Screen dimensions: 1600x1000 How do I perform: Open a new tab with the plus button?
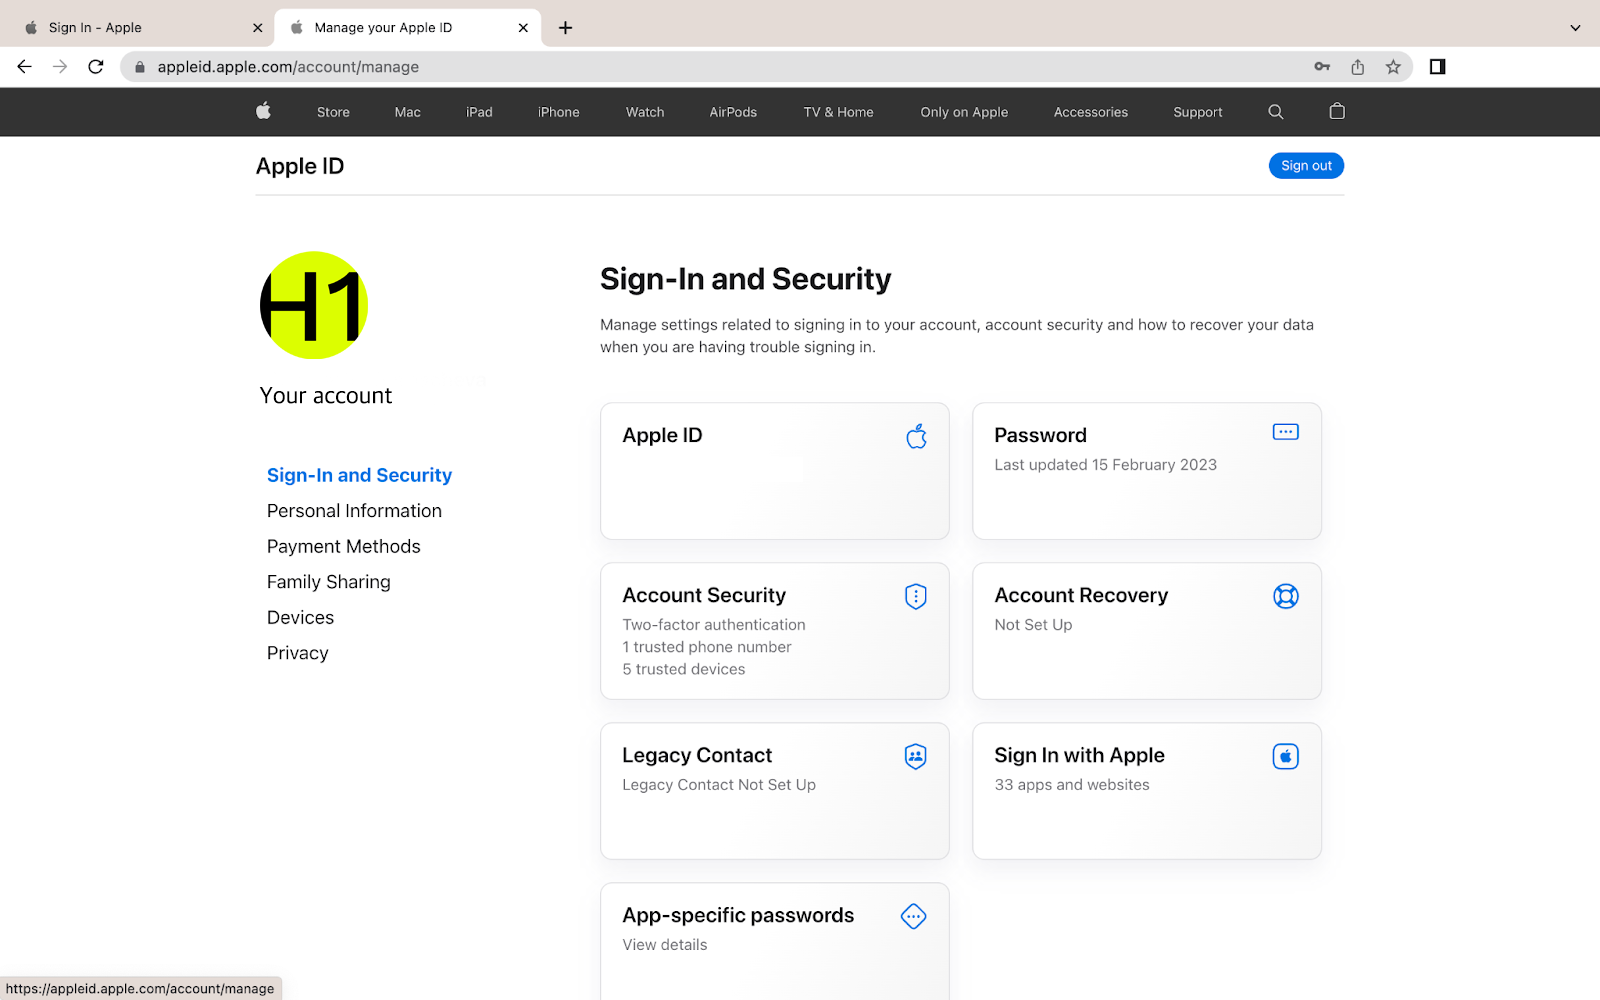(566, 28)
